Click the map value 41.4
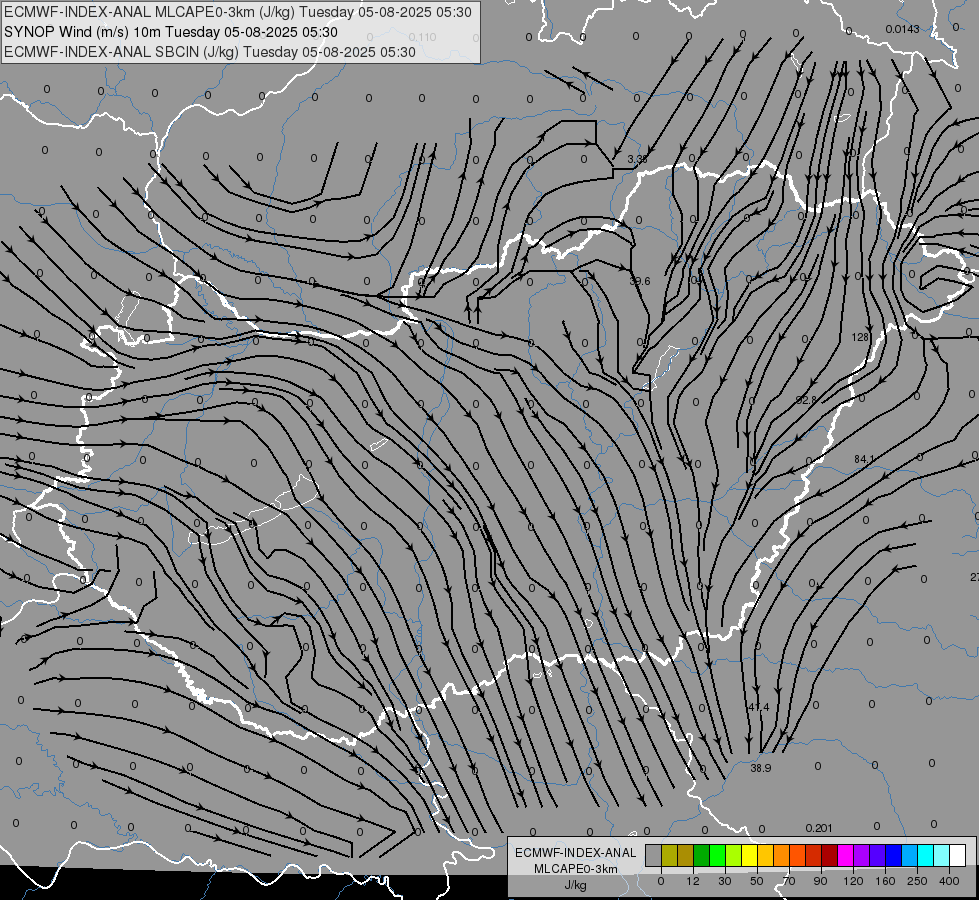Image resolution: width=979 pixels, height=900 pixels. 759,707
